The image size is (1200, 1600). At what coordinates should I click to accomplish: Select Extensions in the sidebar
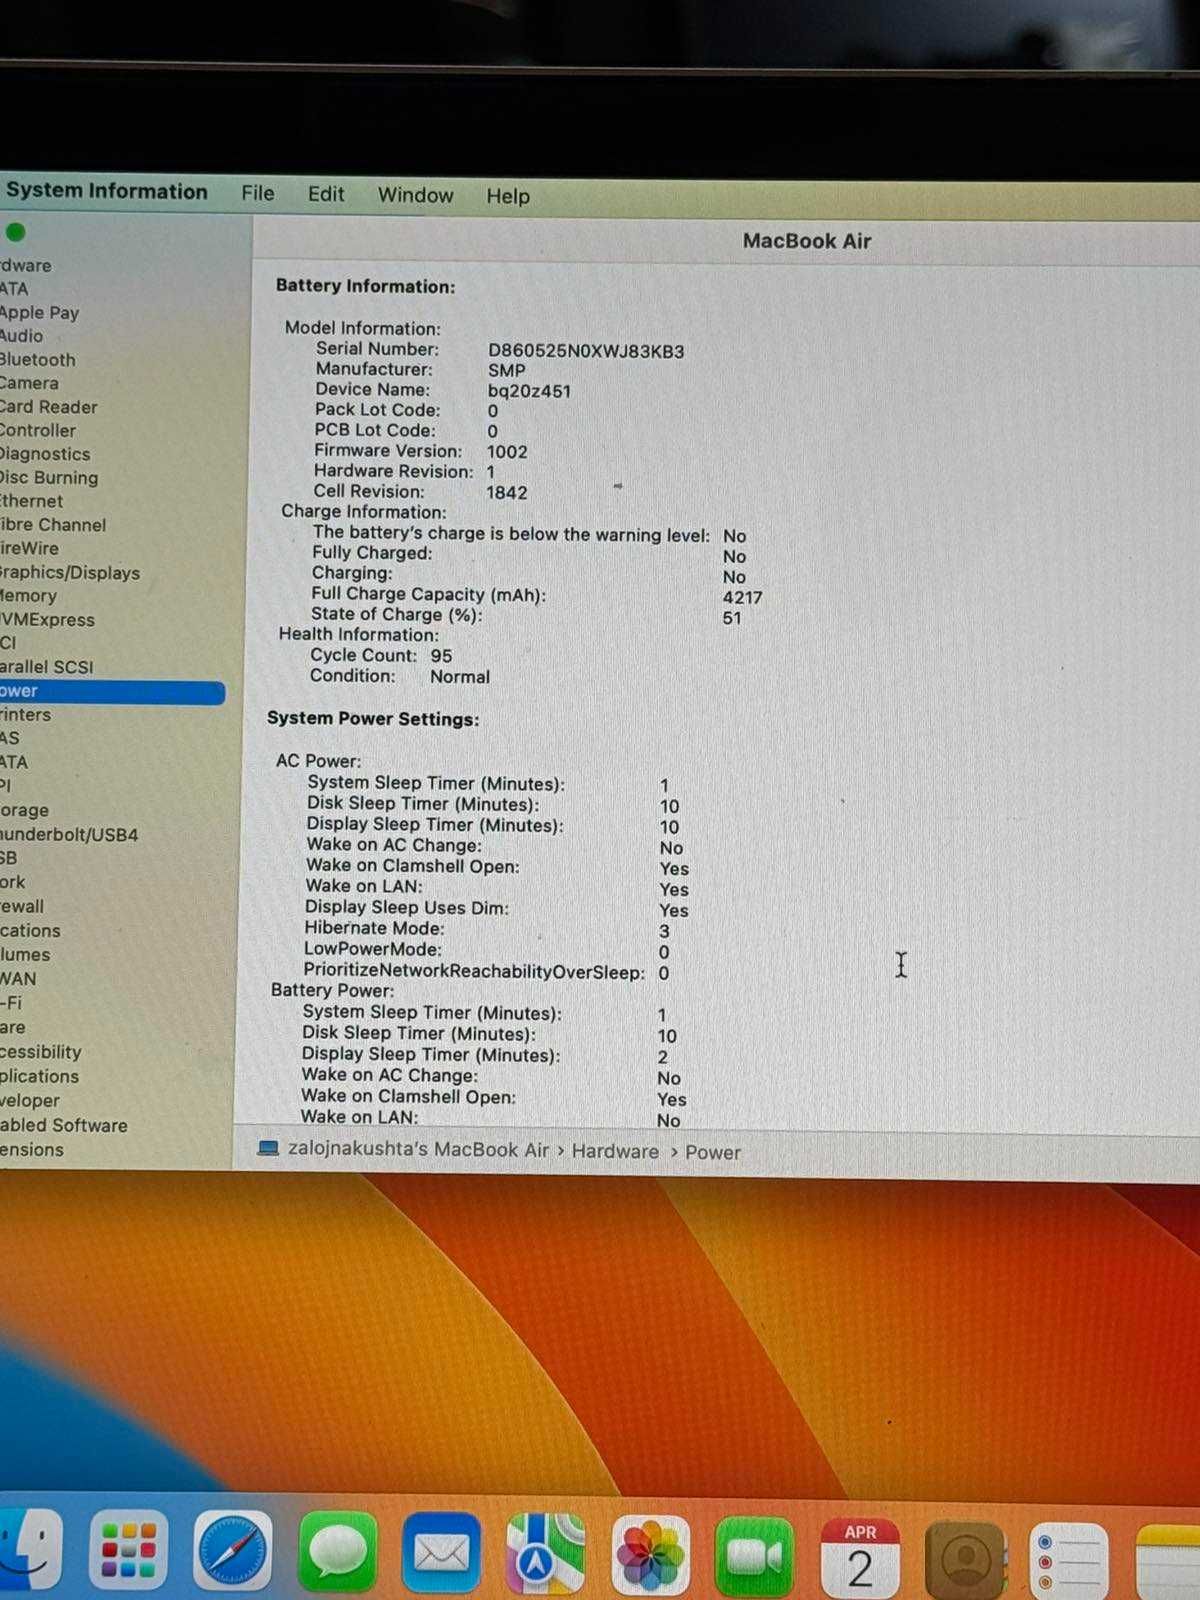32,1150
